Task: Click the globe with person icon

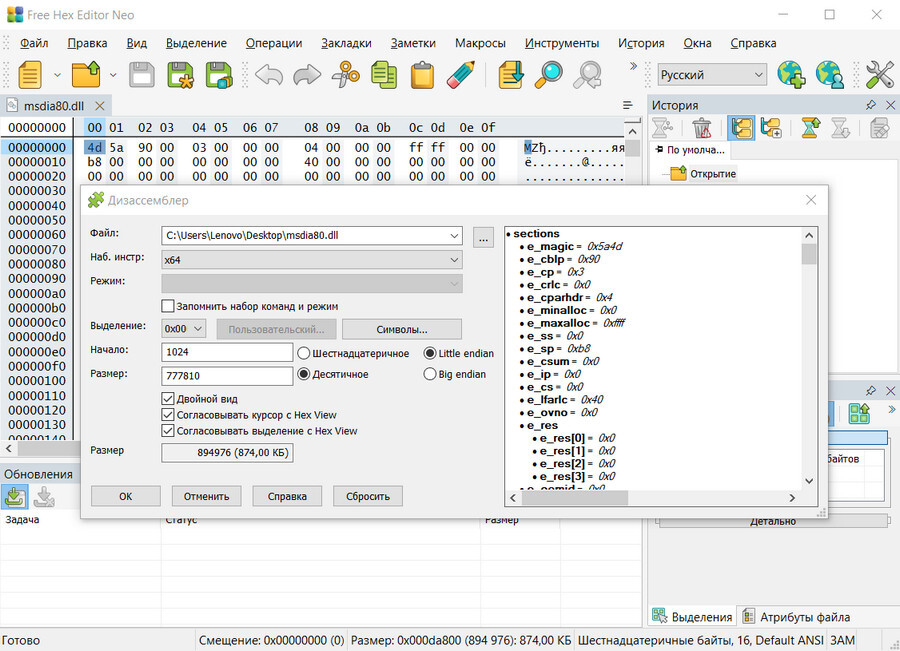Action: pyautogui.click(x=829, y=75)
